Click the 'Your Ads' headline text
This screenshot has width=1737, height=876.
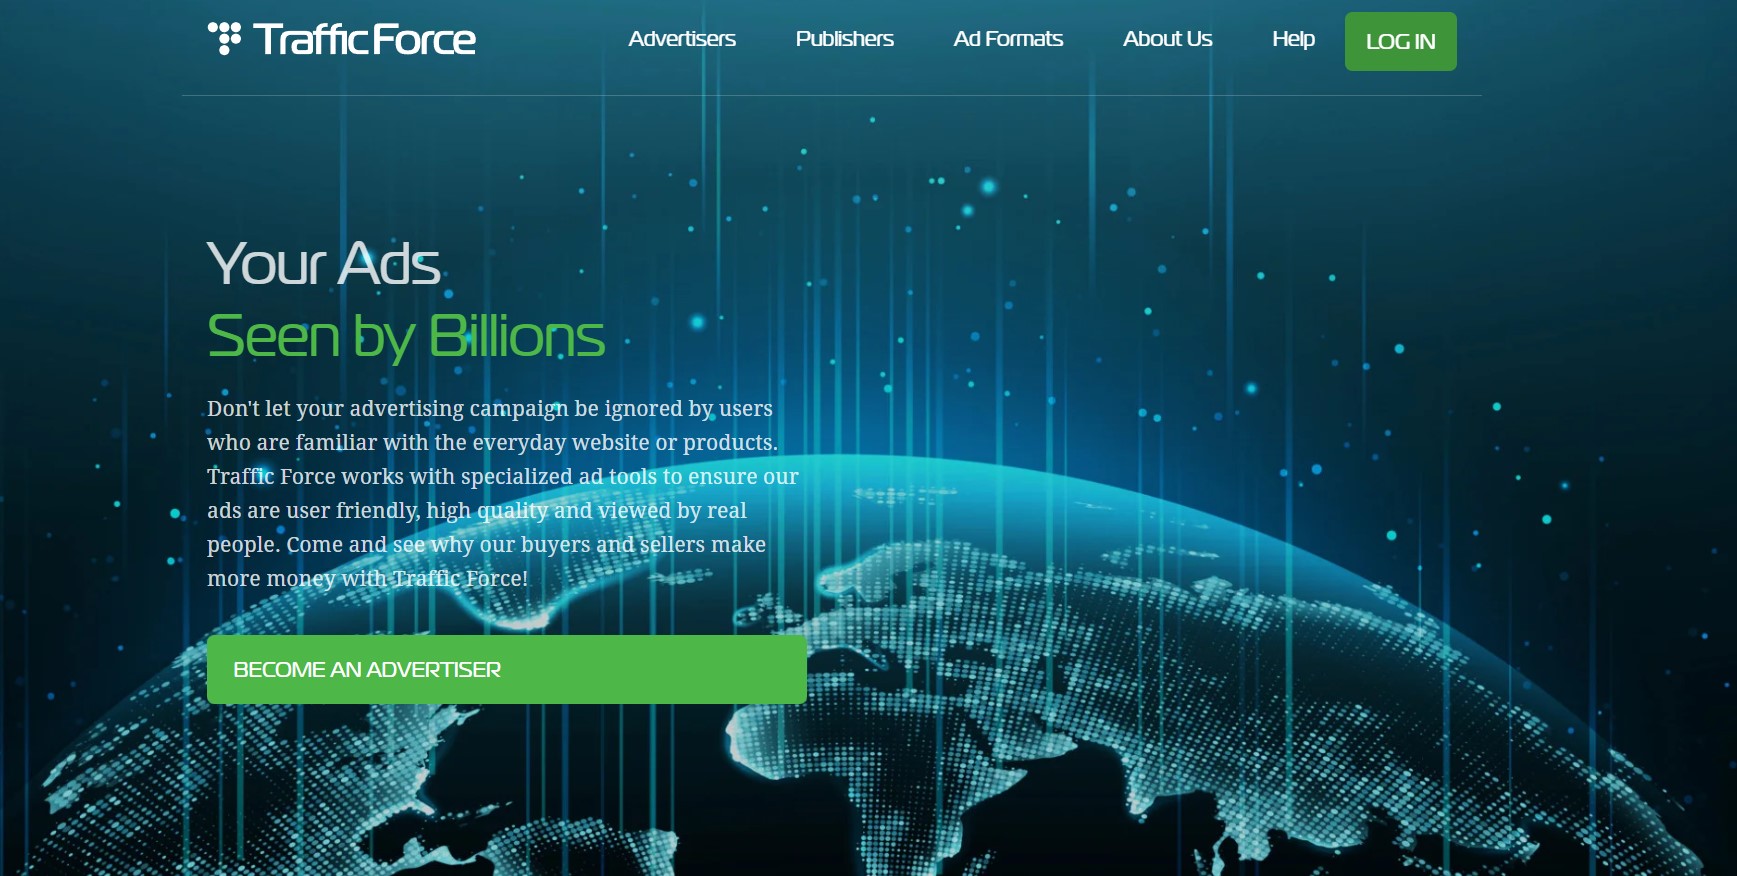pos(323,264)
